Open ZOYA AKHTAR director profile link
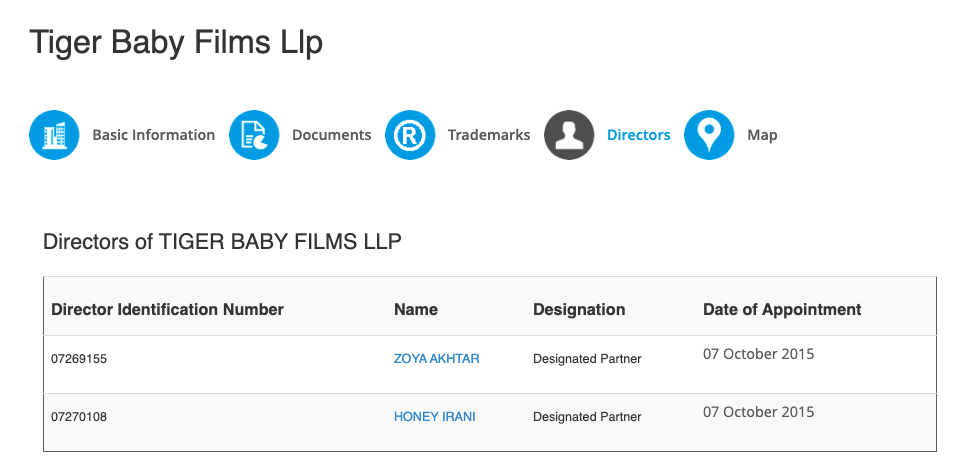Image resolution: width=975 pixels, height=474 pixels. [x=437, y=359]
